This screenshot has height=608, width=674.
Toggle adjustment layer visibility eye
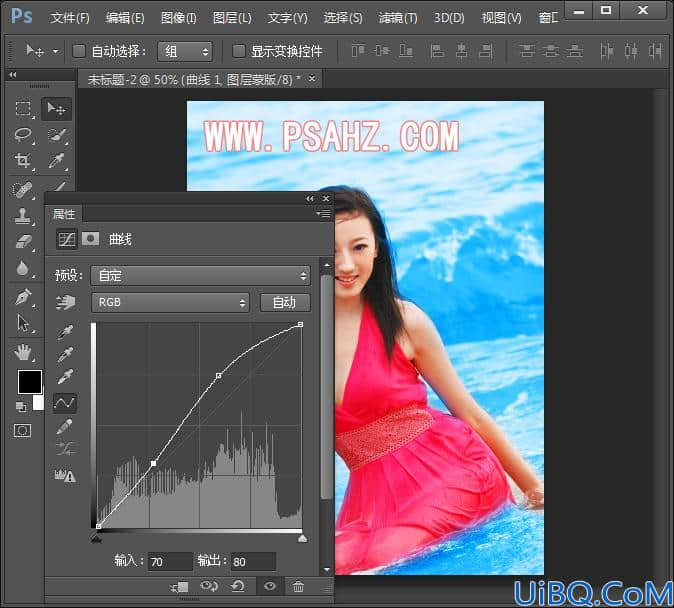(x=270, y=586)
